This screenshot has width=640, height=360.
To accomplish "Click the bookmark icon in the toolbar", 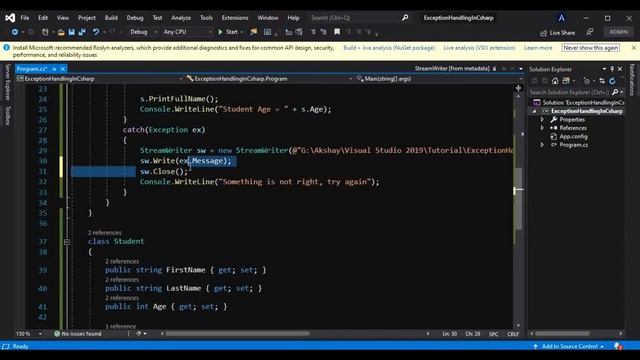I will 337,32.
